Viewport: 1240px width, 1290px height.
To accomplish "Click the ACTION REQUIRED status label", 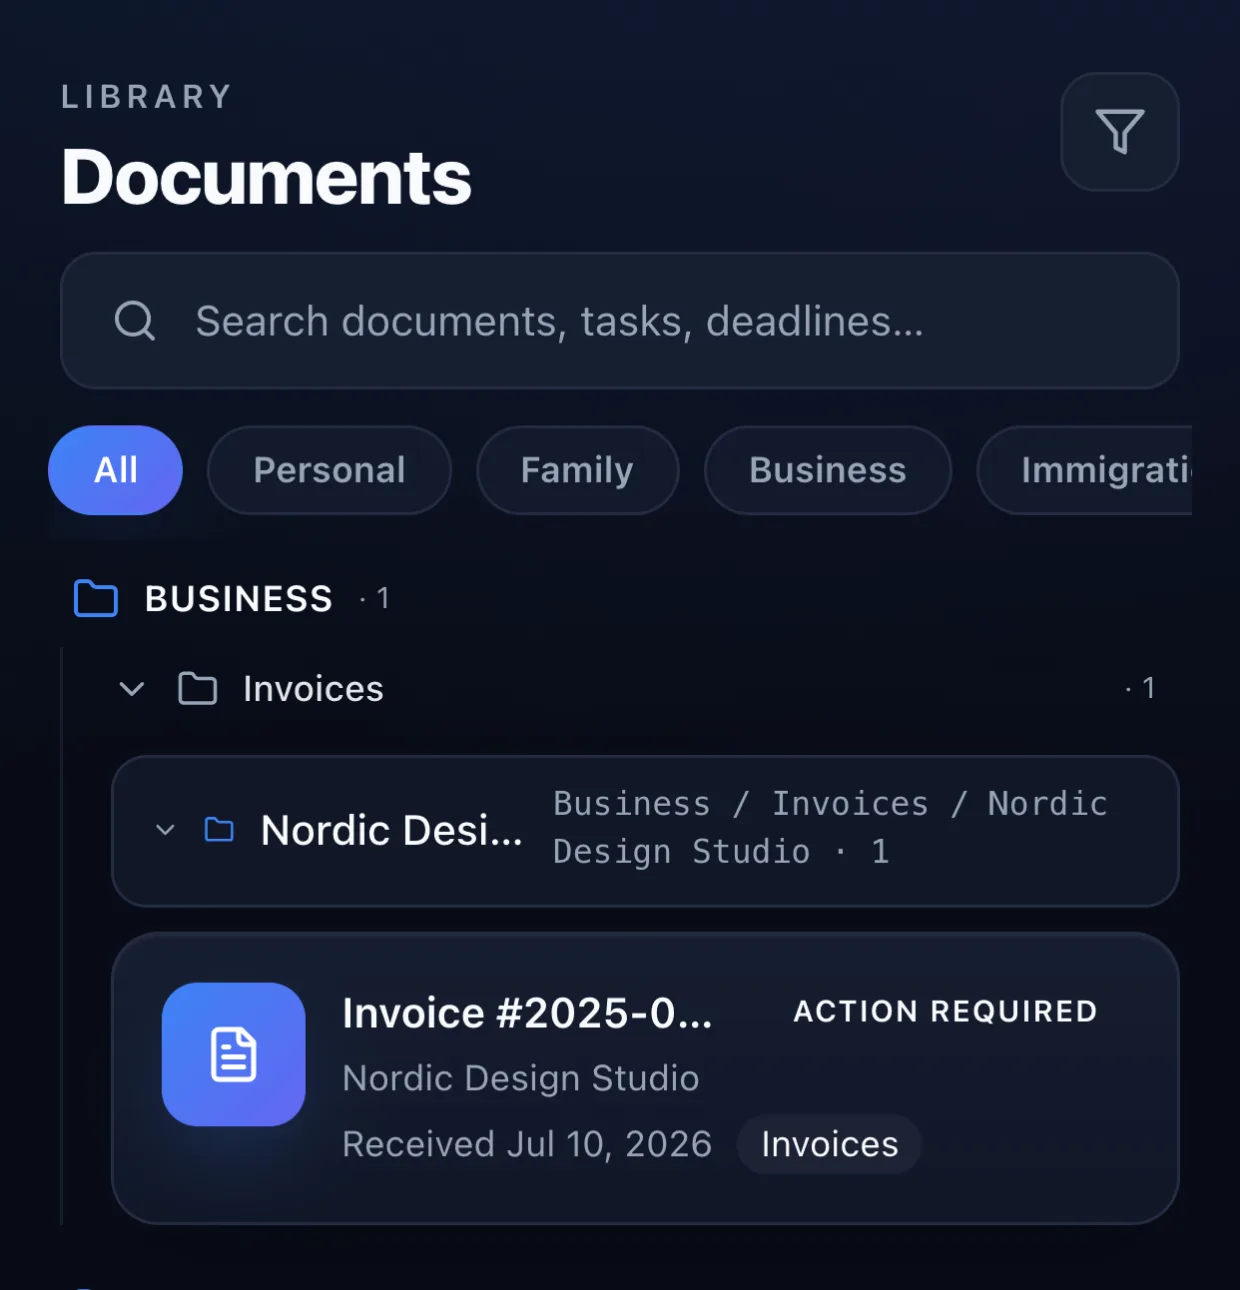I will pyautogui.click(x=945, y=1011).
